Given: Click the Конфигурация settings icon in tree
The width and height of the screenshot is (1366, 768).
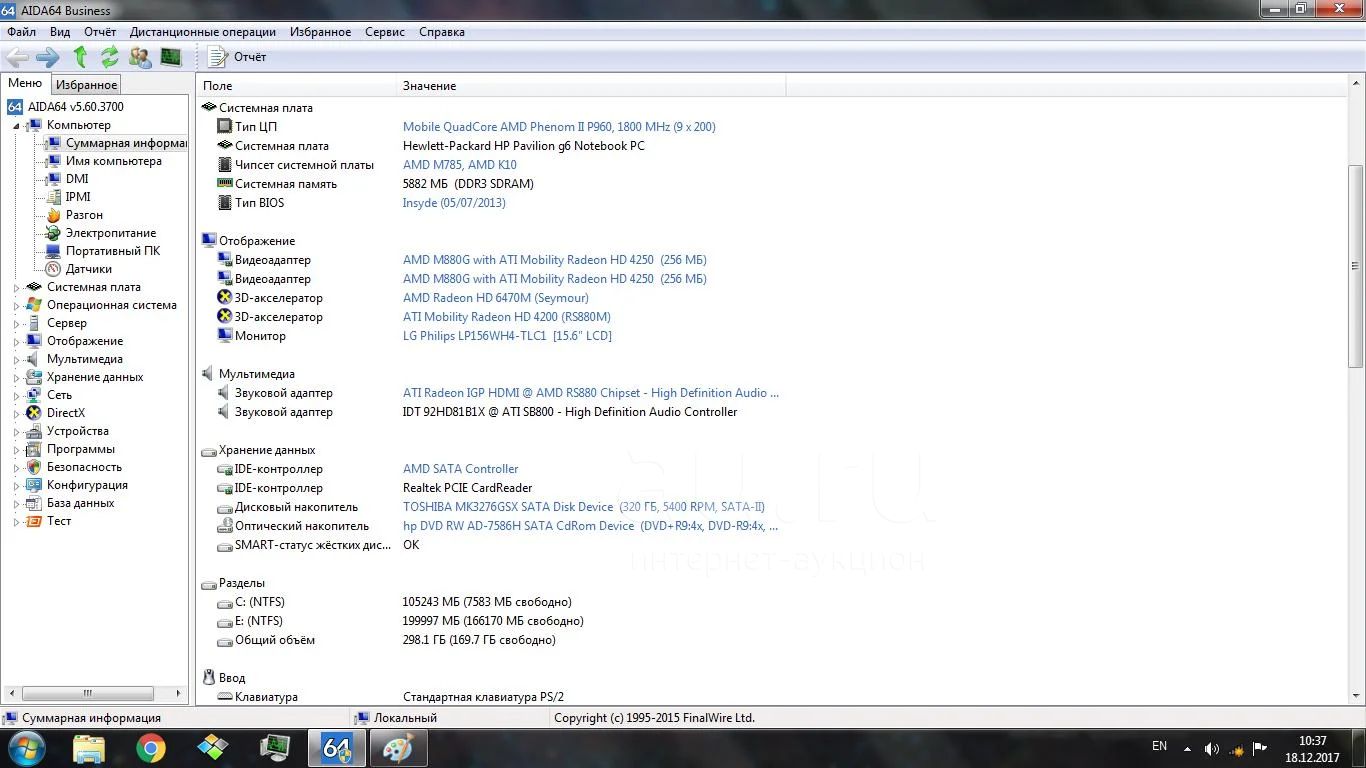Looking at the screenshot, I should (x=34, y=485).
